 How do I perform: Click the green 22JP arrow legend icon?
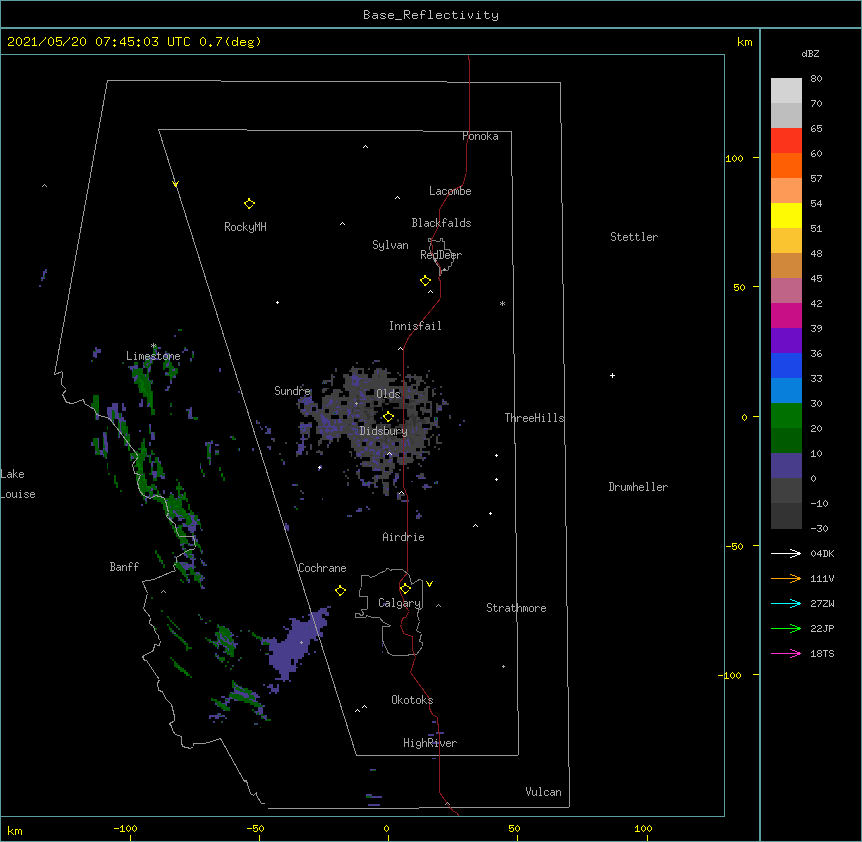786,628
